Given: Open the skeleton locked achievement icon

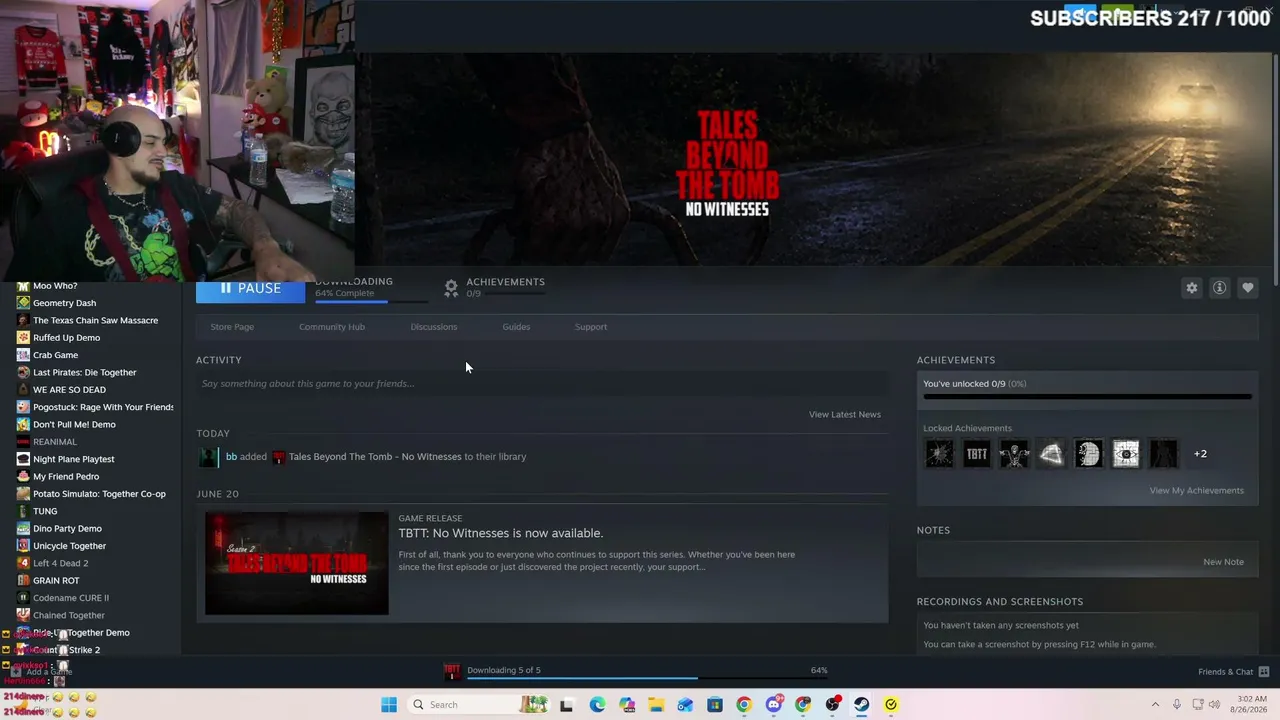Looking at the screenshot, I should (x=1014, y=454).
